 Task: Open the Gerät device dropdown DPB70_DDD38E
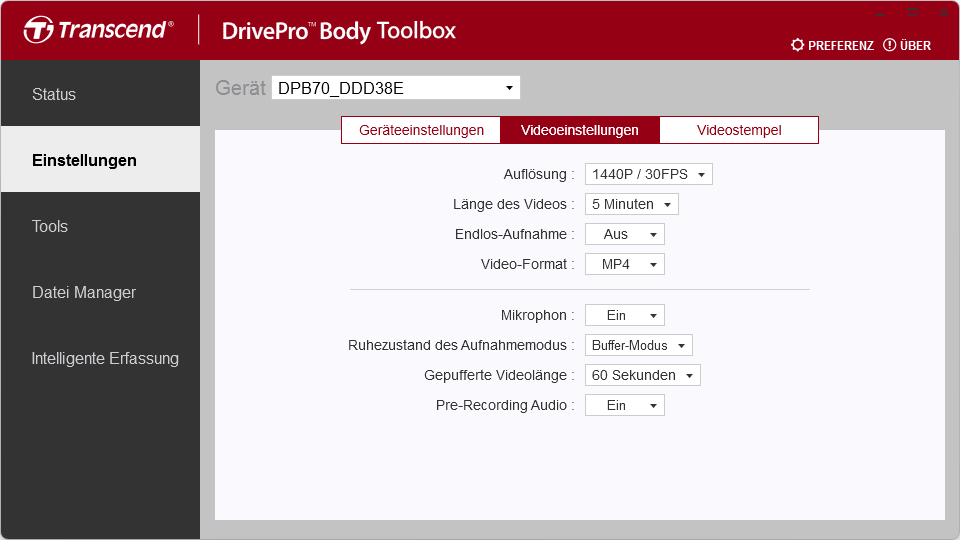click(x=396, y=88)
